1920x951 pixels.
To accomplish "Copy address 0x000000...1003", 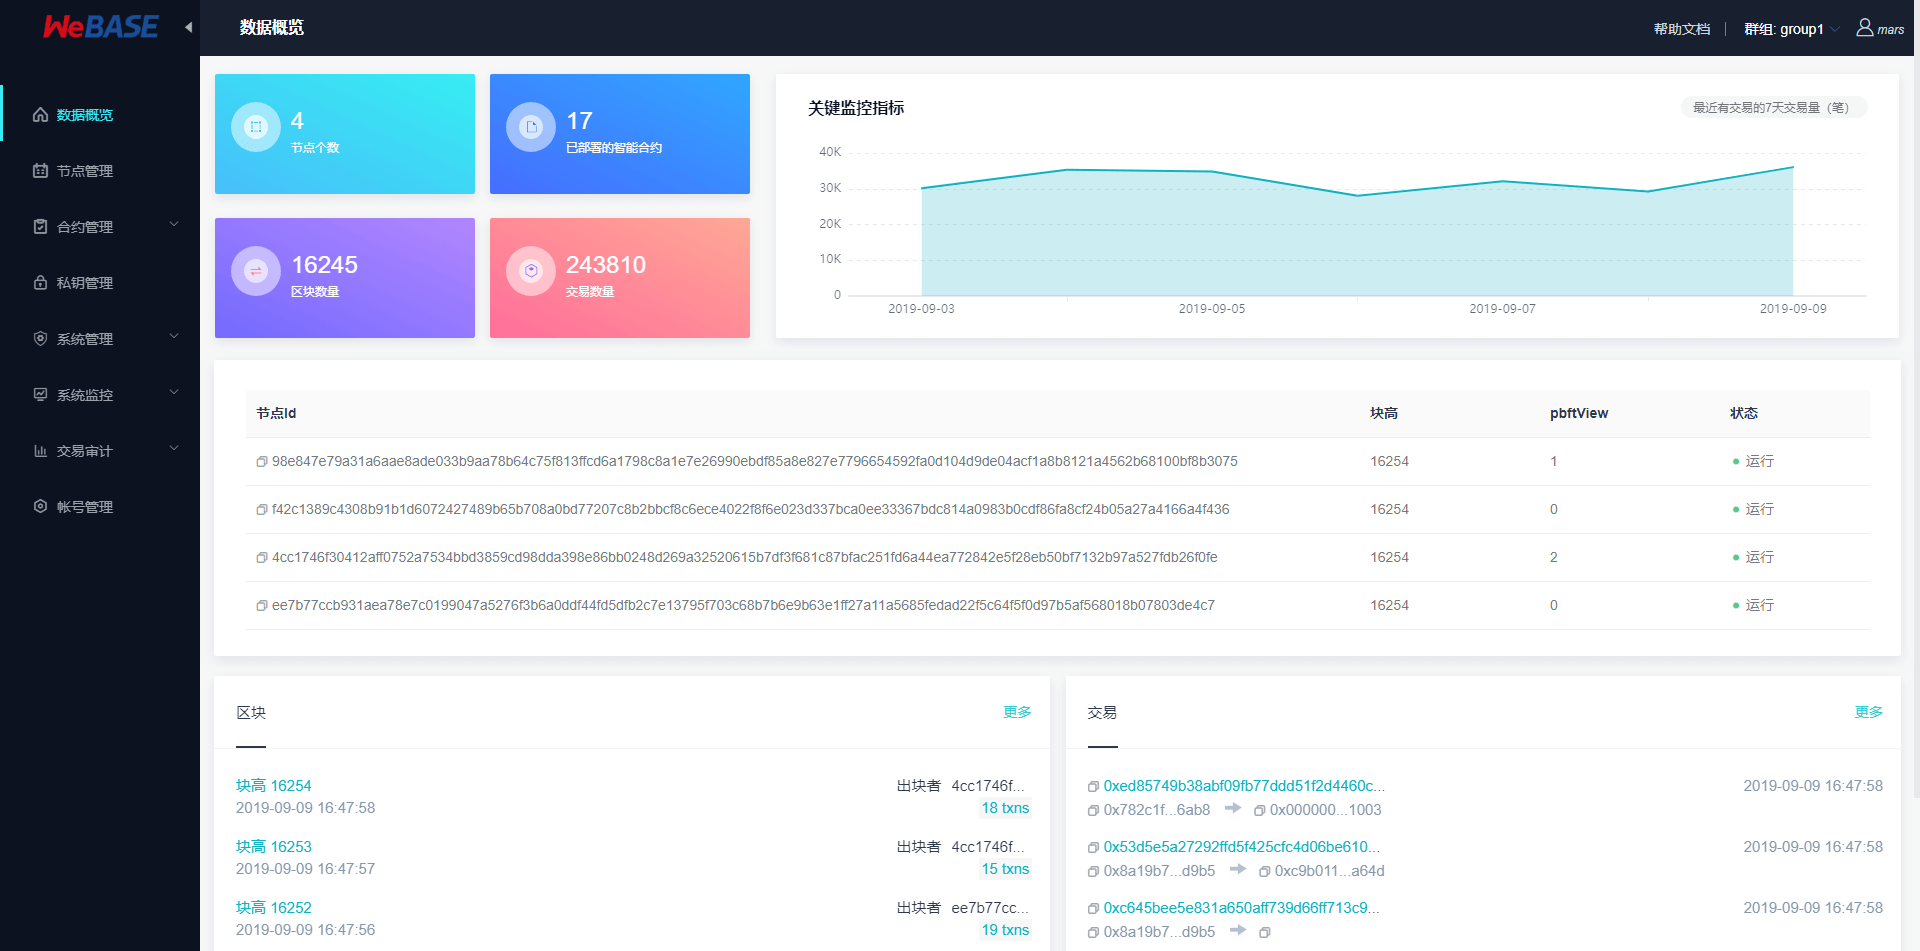I will pyautogui.click(x=1260, y=811).
